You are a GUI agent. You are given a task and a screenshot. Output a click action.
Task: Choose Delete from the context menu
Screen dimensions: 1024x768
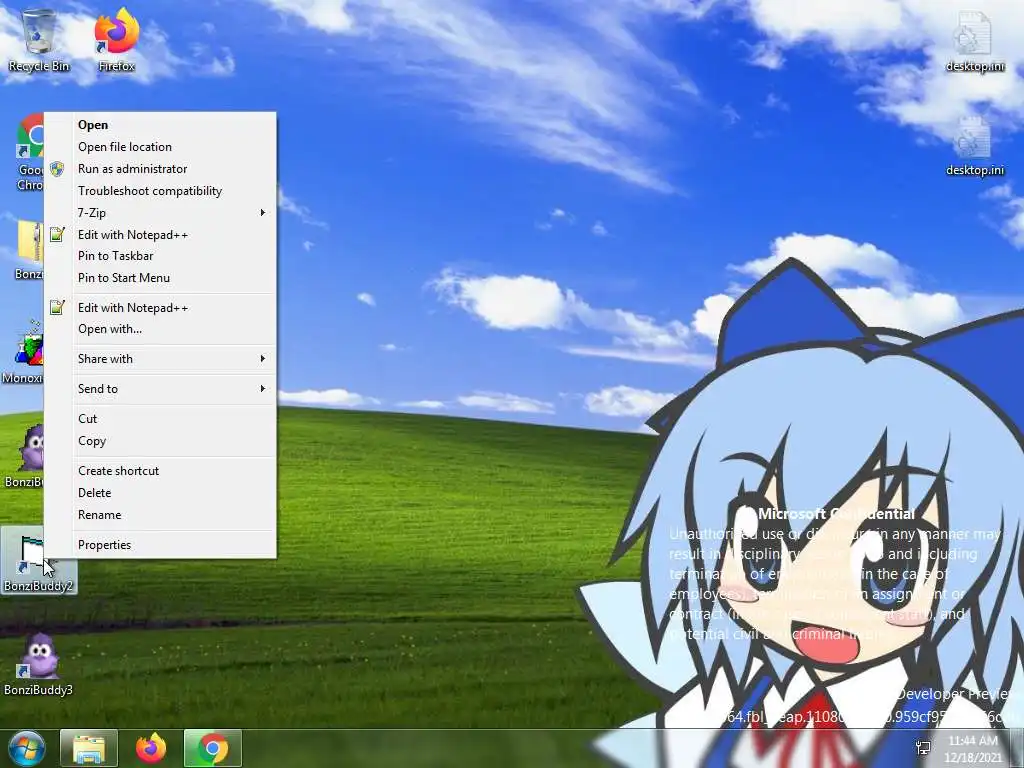[160, 493]
